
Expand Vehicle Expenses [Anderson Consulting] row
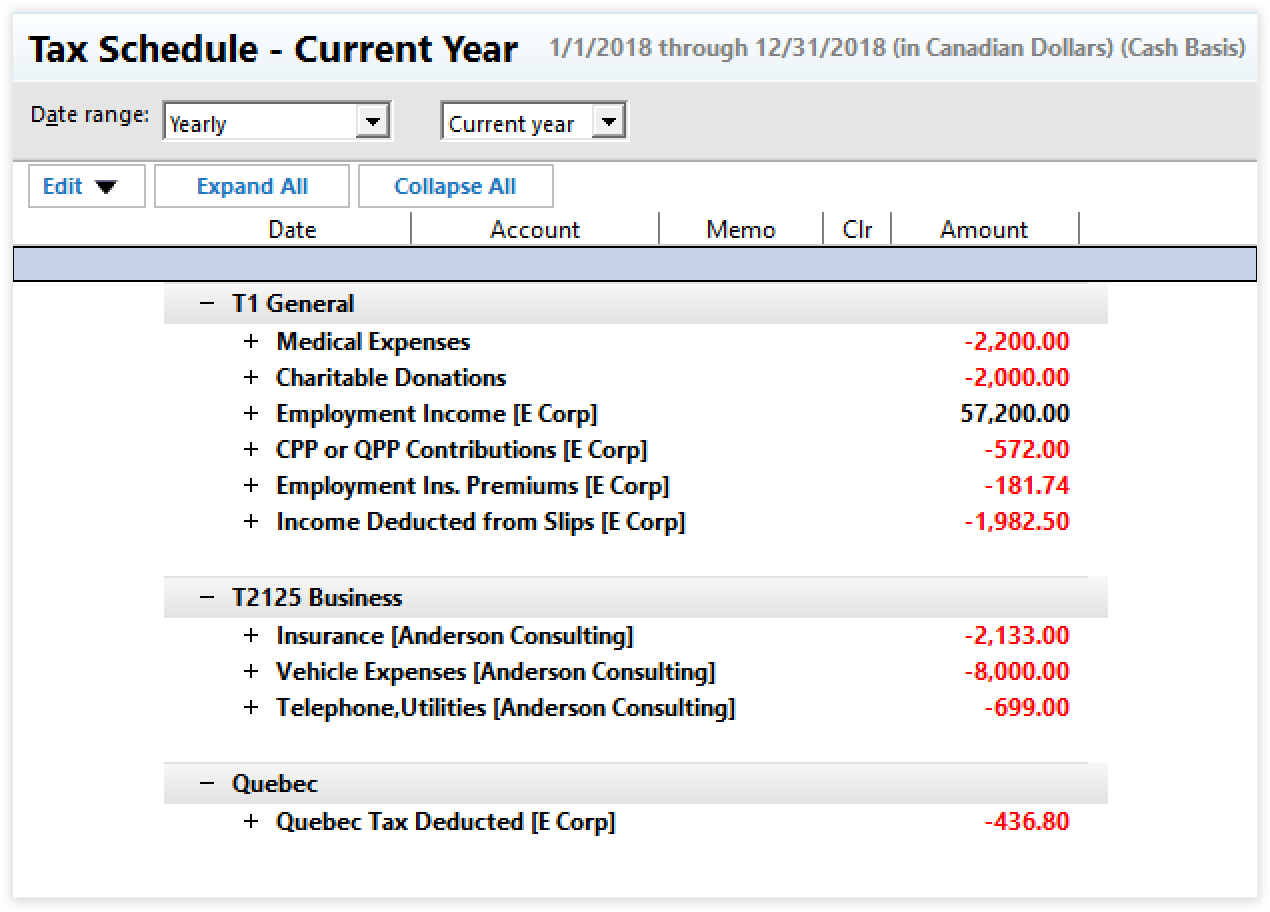[251, 672]
